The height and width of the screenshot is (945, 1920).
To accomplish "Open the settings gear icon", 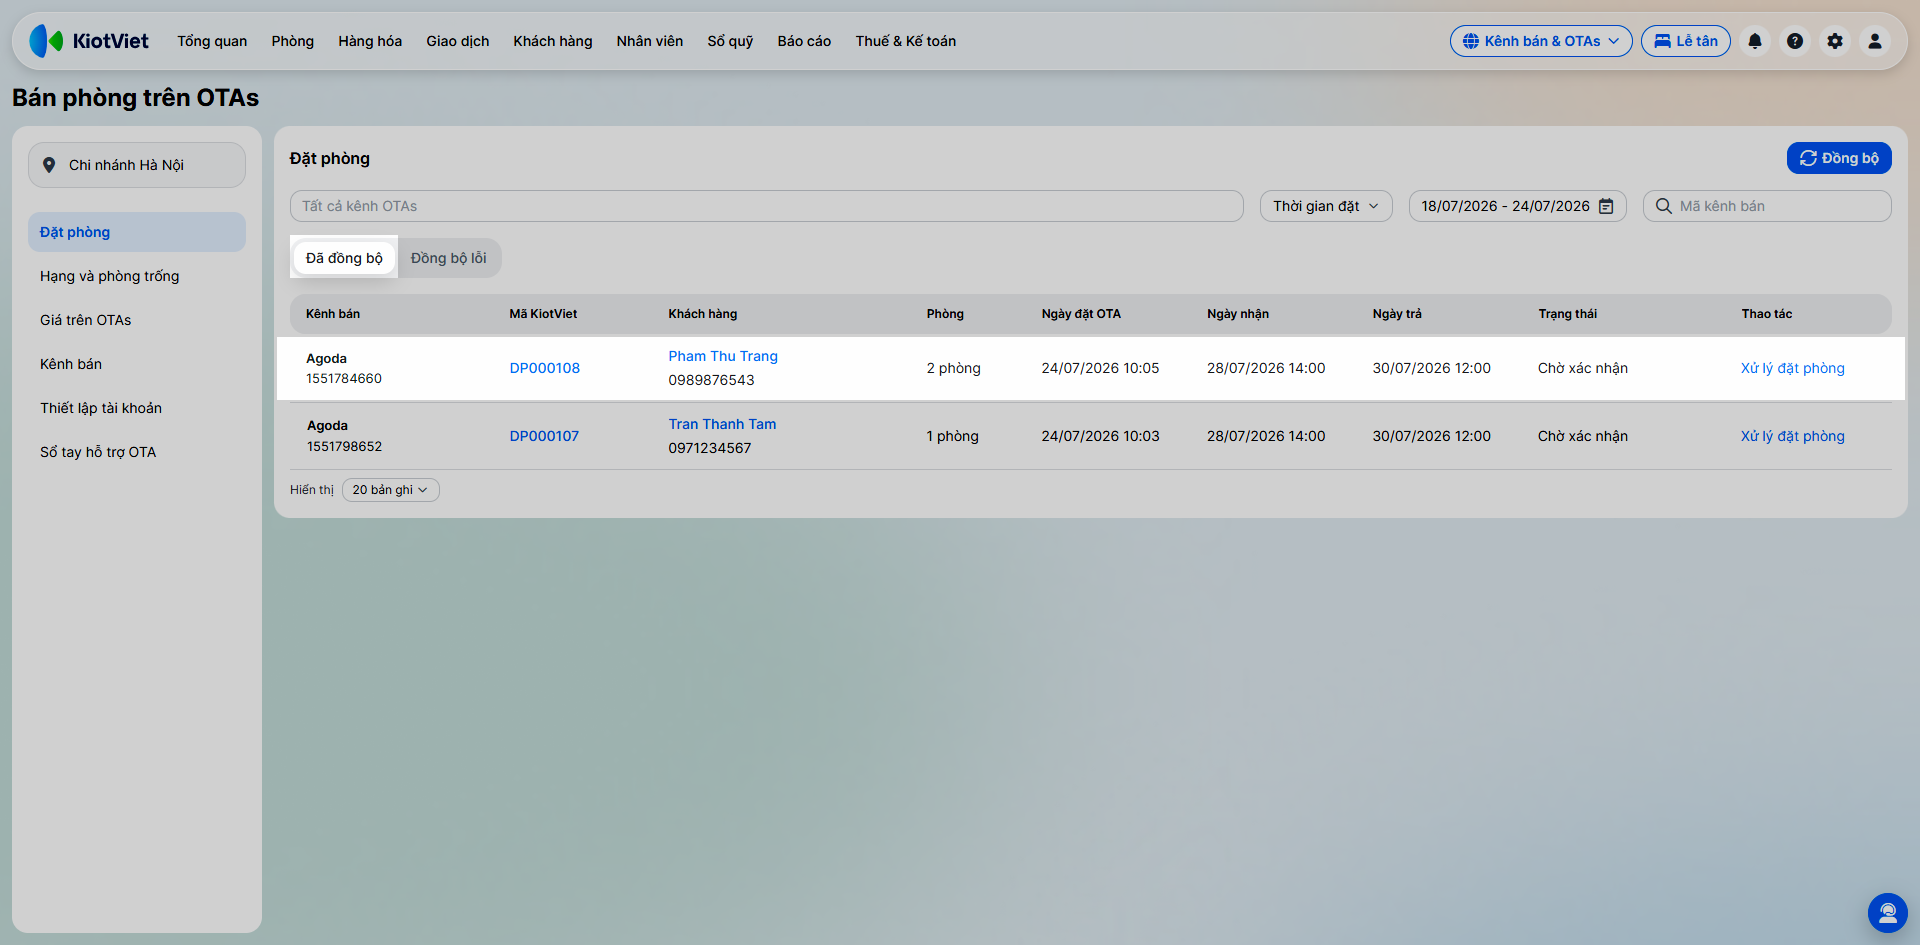I will point(1835,41).
